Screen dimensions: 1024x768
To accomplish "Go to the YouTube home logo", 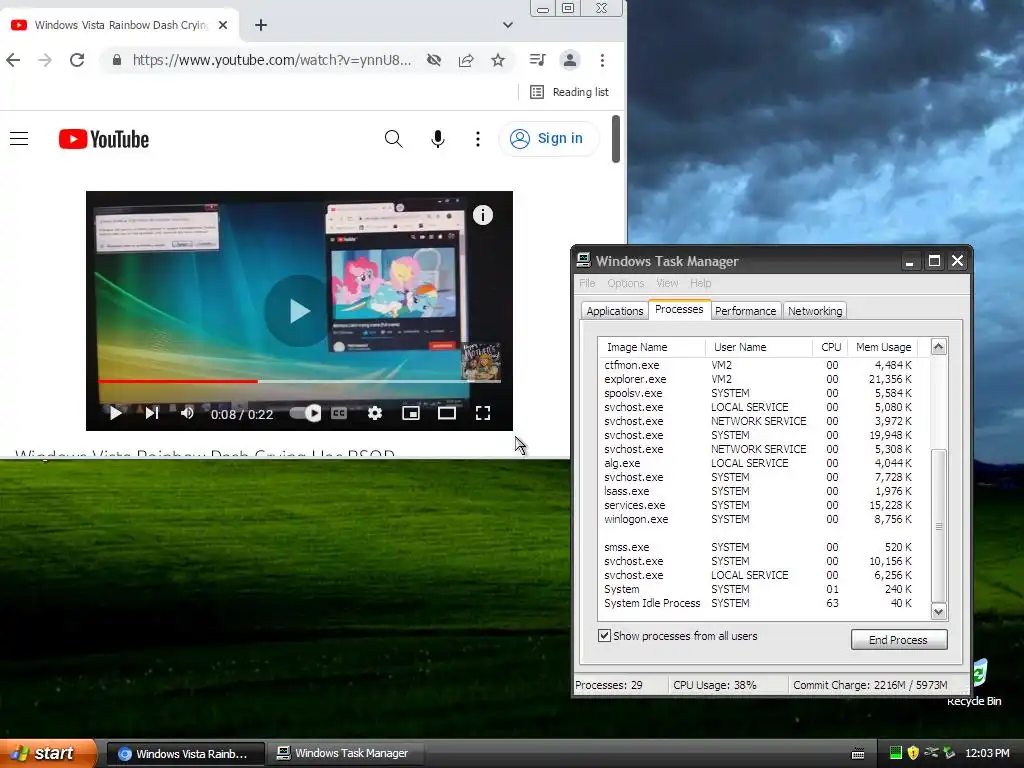I will click(x=104, y=139).
